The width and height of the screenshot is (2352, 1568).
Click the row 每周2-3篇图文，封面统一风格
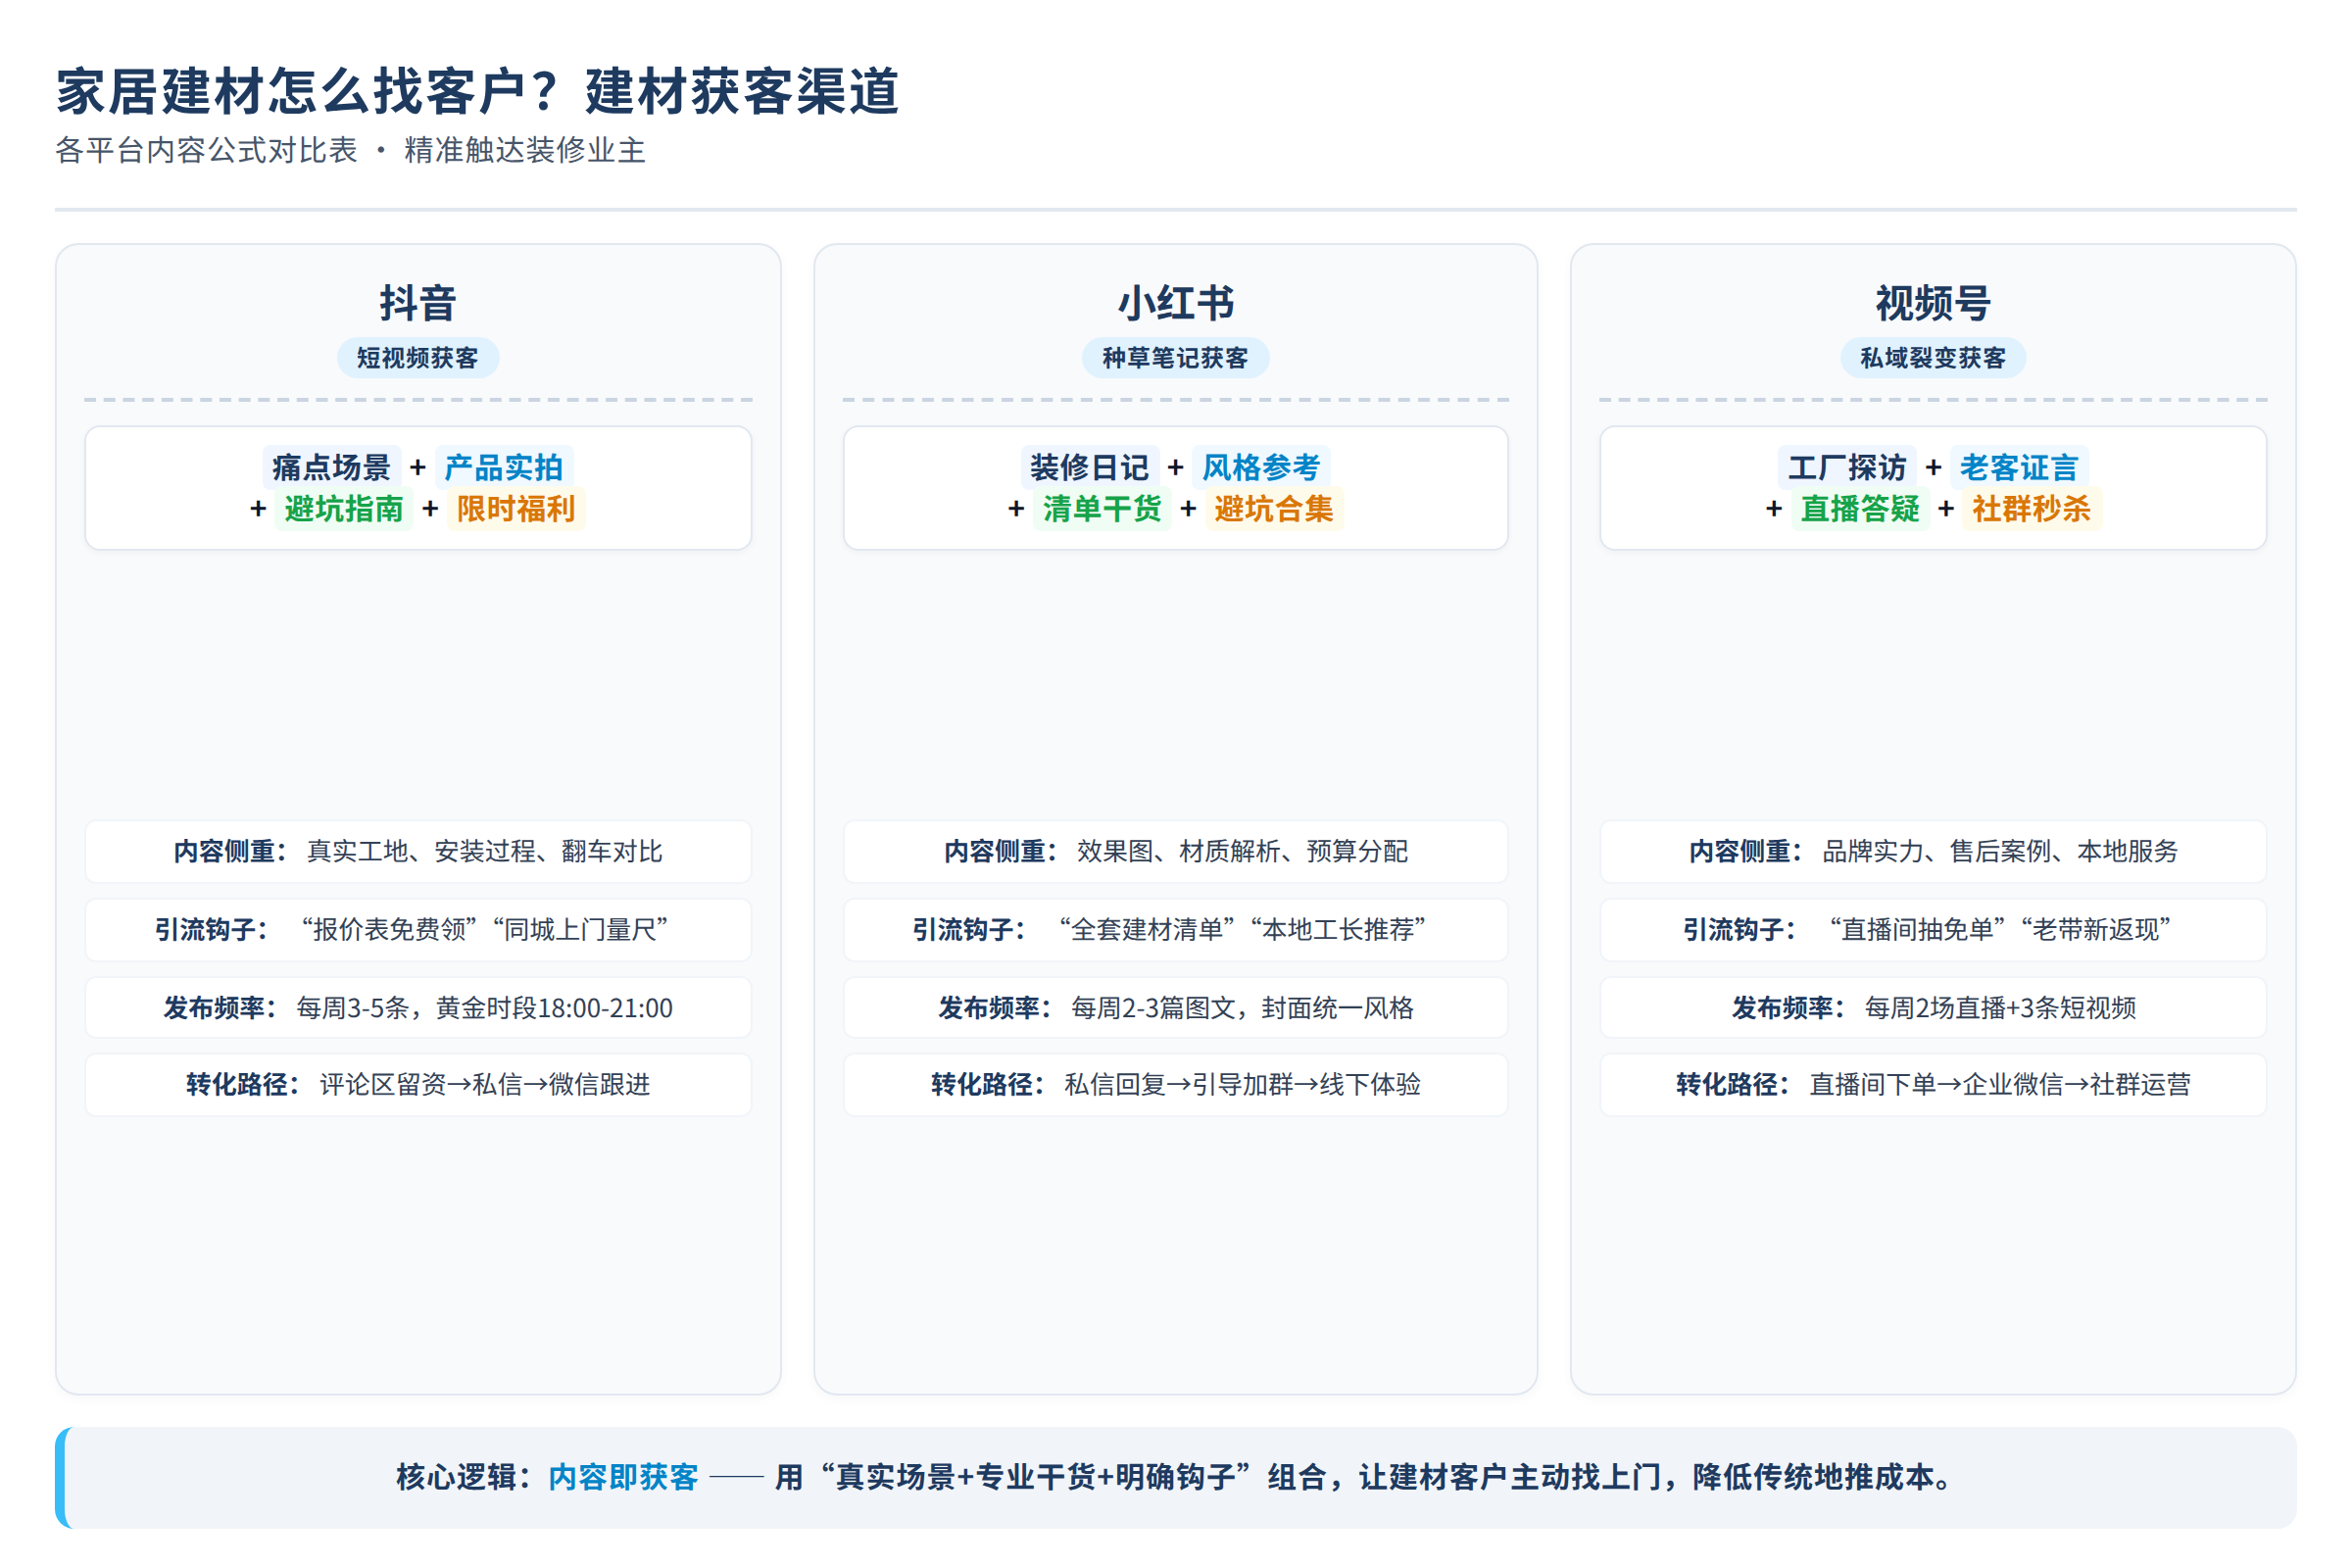pos(1176,1008)
